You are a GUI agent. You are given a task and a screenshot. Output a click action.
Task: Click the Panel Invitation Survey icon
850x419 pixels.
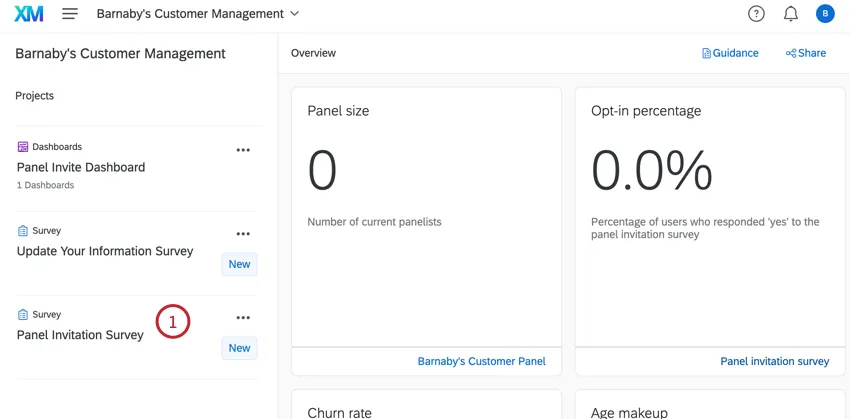click(x=23, y=315)
